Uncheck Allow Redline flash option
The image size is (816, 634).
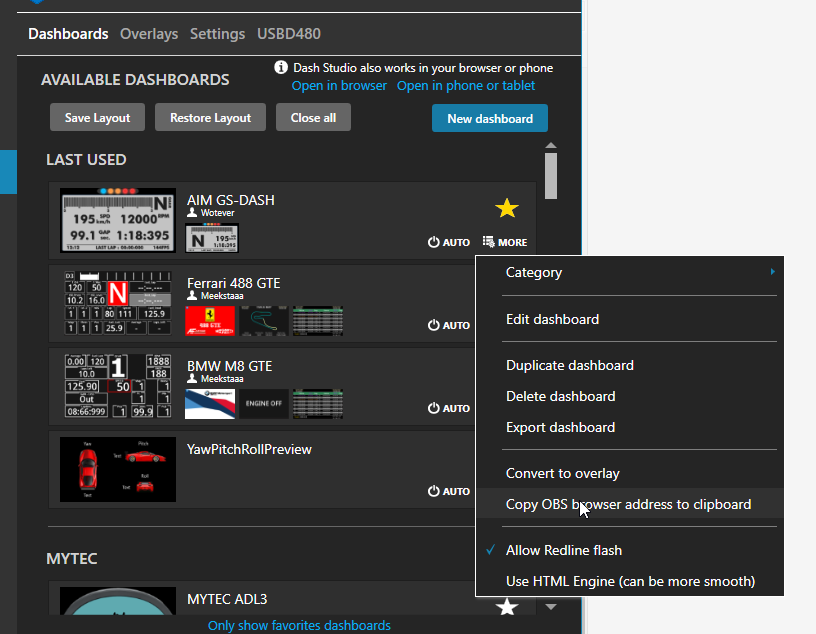pos(629,550)
